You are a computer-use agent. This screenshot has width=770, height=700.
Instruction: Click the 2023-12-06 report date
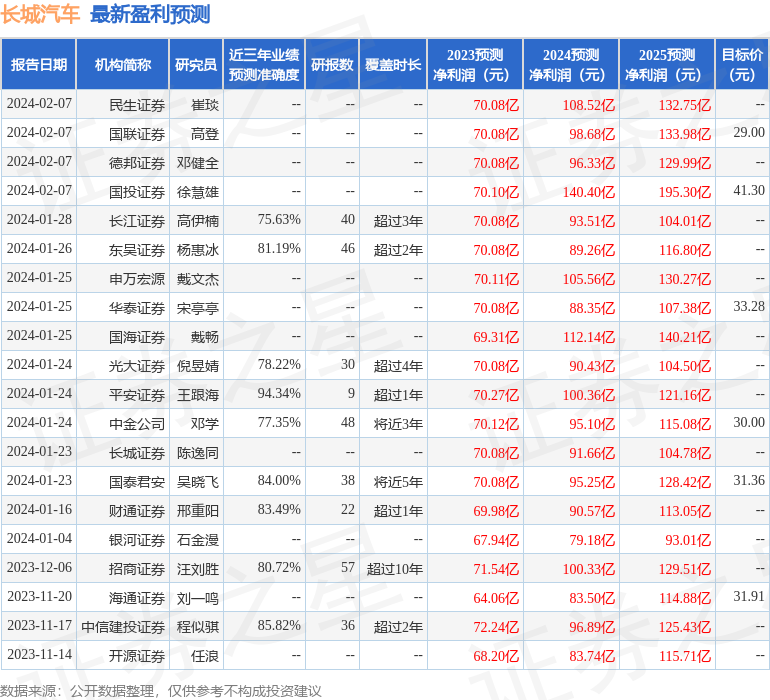point(39,567)
